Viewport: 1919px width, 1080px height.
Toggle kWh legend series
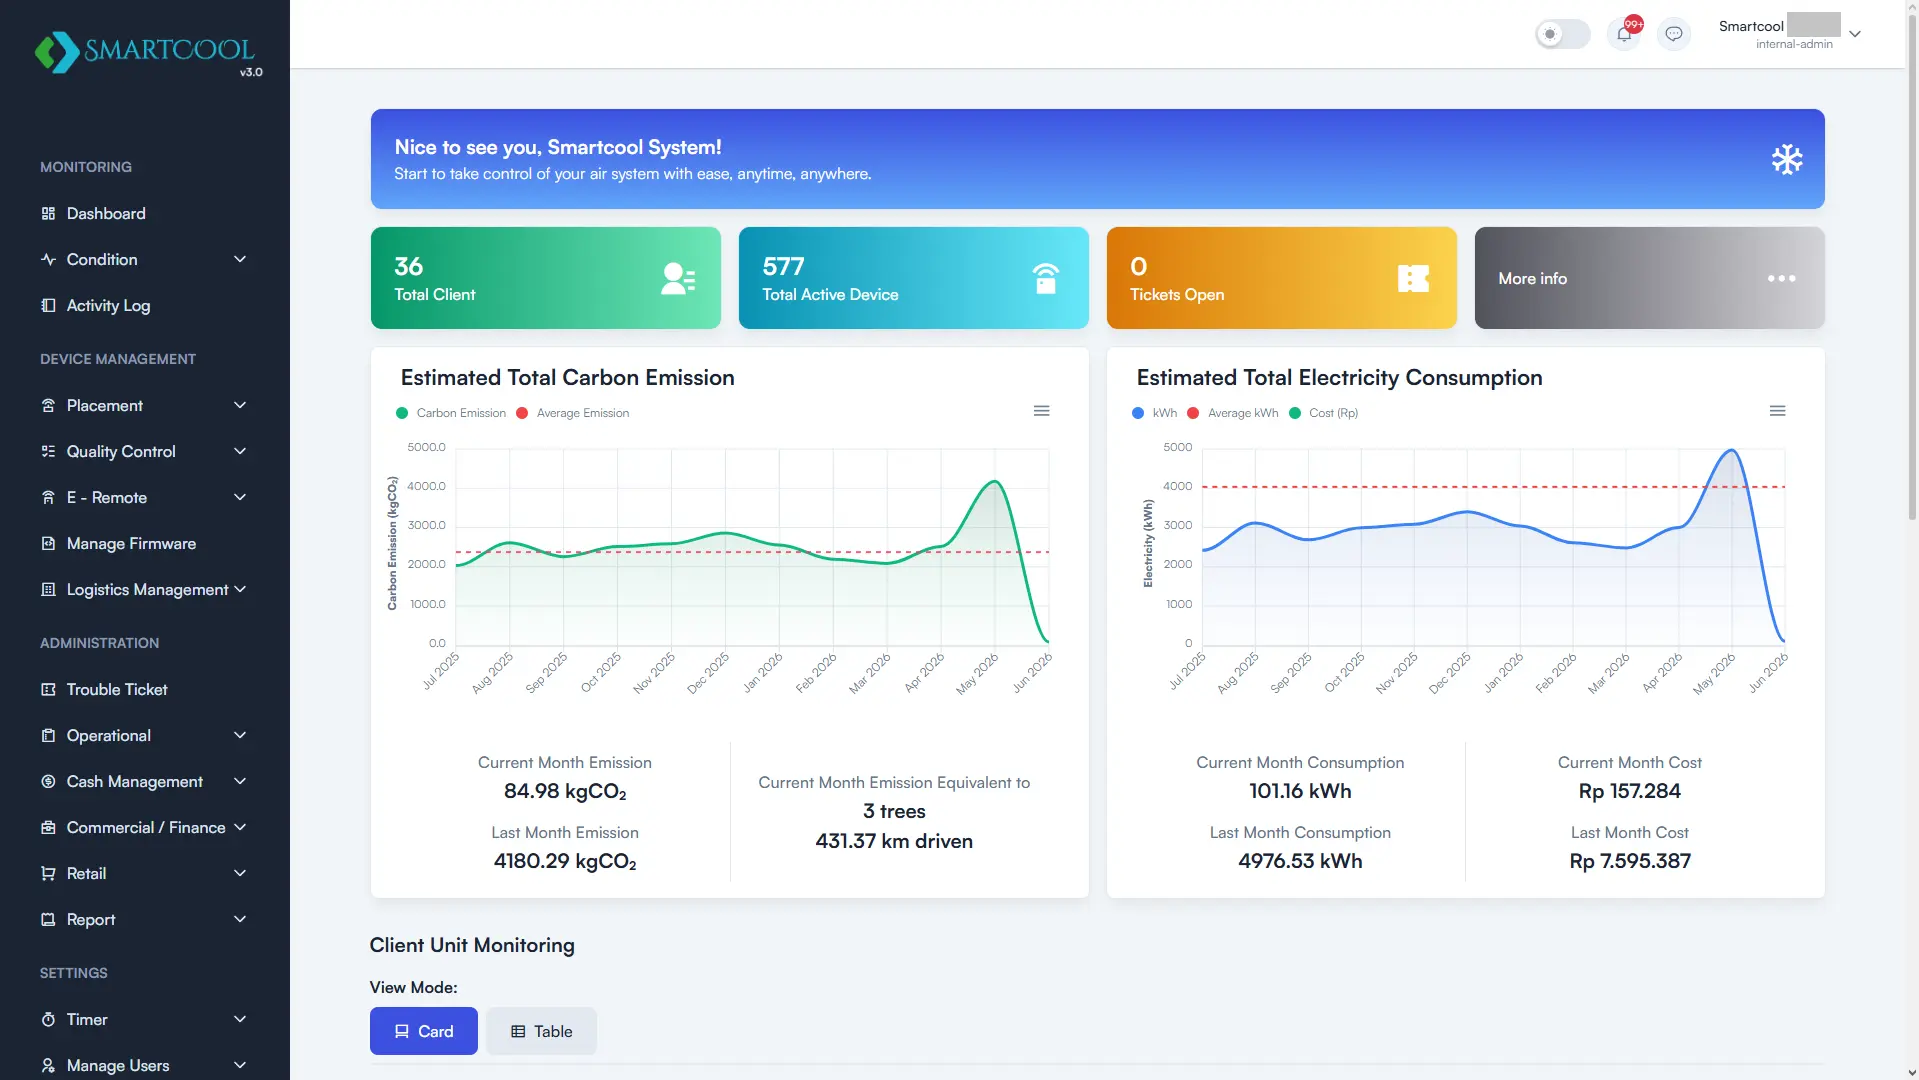pos(1155,413)
